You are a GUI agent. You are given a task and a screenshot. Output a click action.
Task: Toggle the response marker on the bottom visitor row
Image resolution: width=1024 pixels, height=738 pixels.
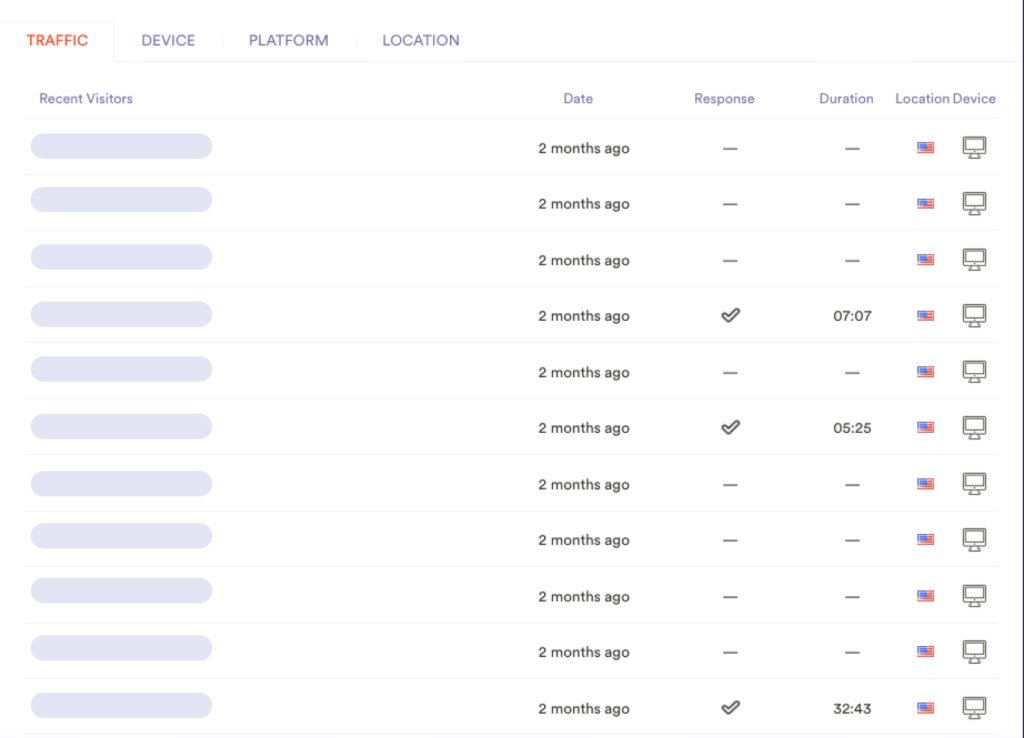[730, 708]
